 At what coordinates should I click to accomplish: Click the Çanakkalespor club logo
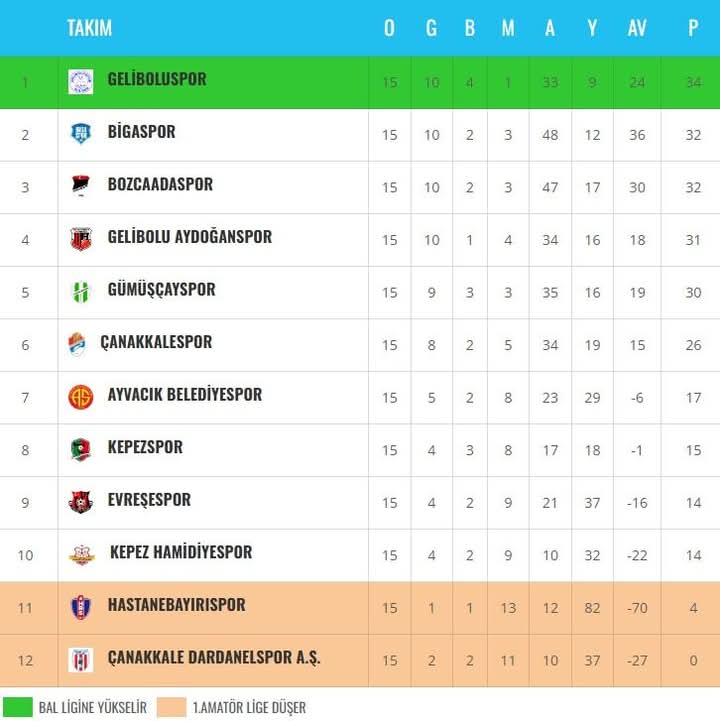[76, 344]
